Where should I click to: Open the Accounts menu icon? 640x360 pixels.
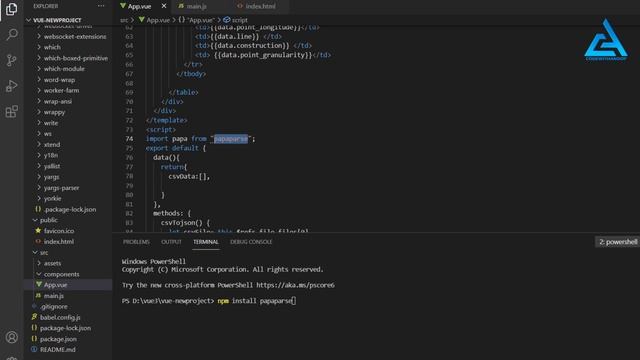[x=12, y=337]
